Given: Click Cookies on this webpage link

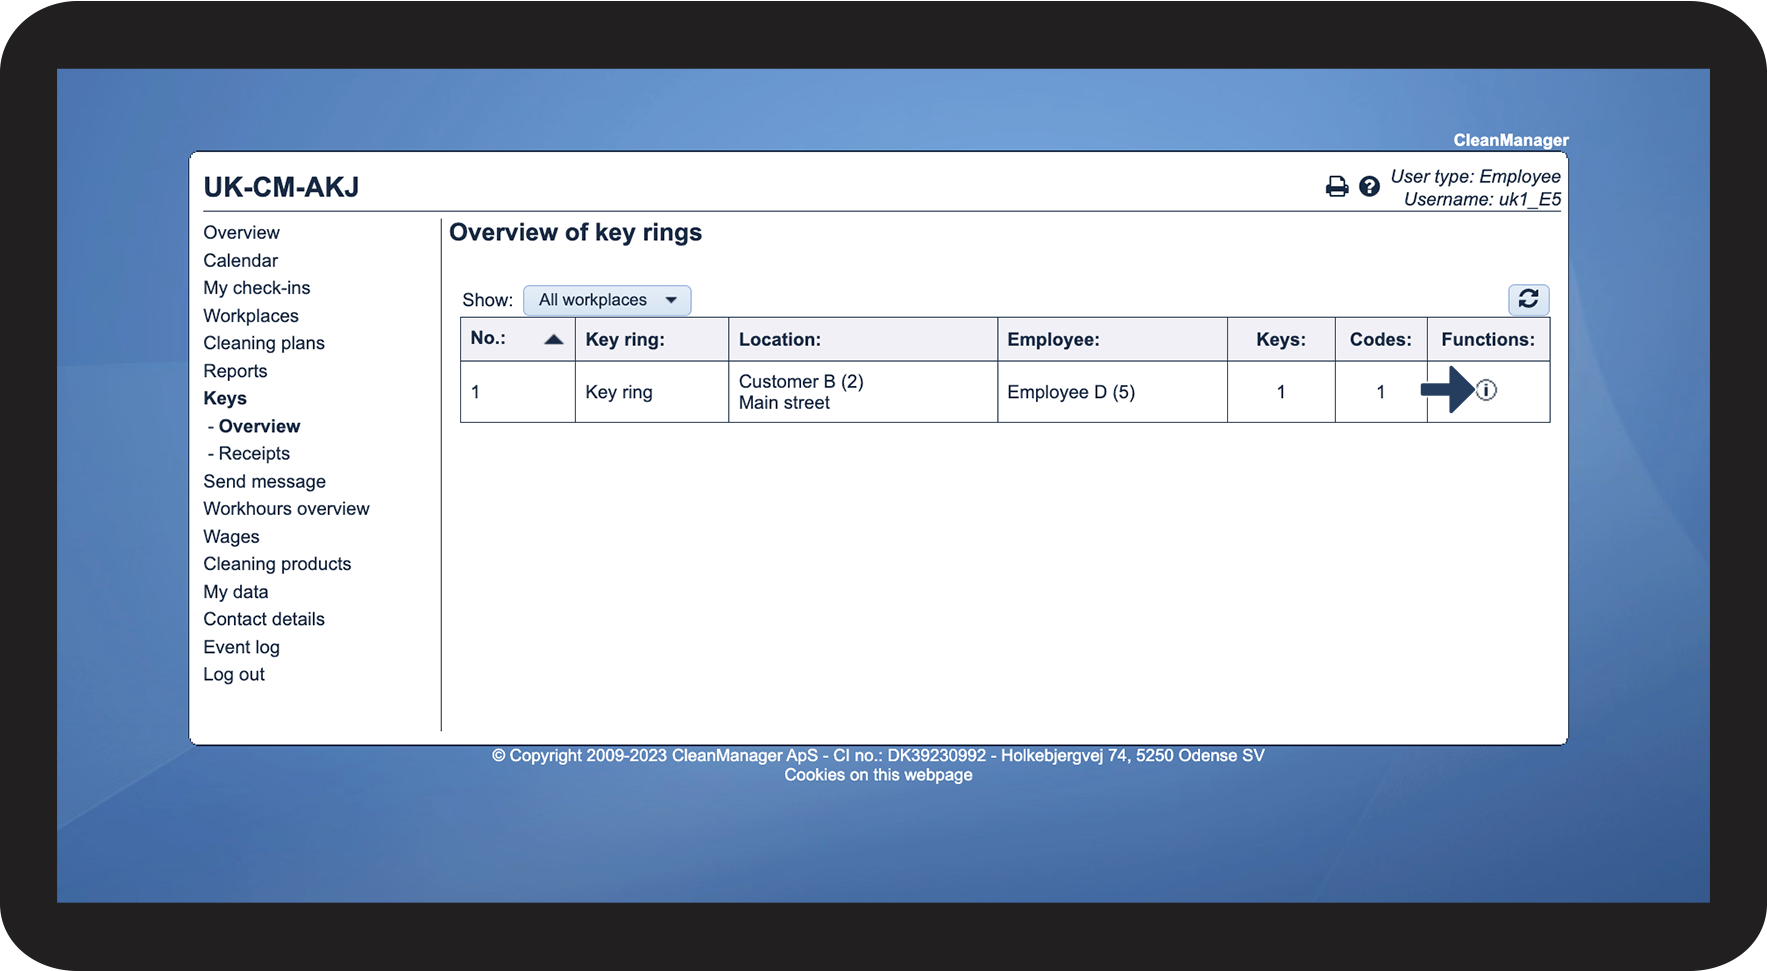Looking at the screenshot, I should pyautogui.click(x=878, y=775).
